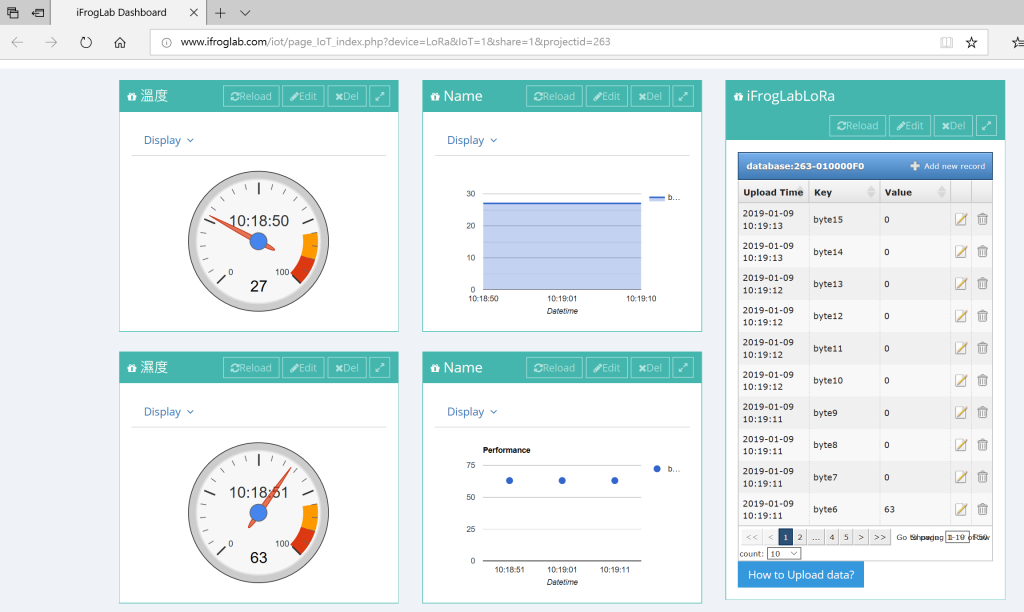Delete the iFrogLabLoRa panel
1024x612 pixels.
(953, 125)
